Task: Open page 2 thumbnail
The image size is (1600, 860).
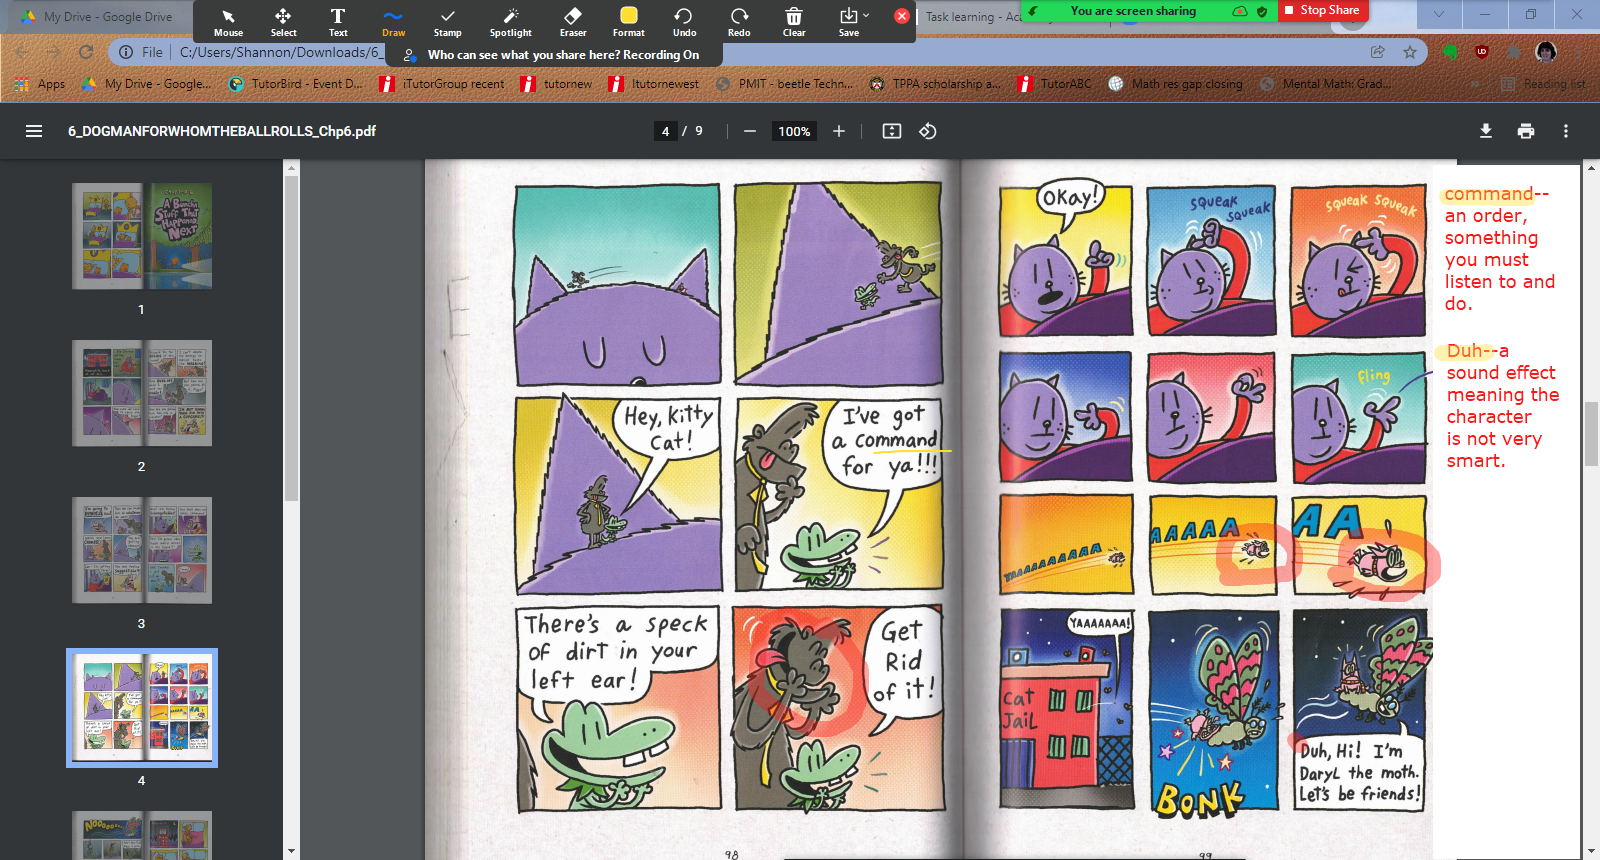Action: pos(141,393)
